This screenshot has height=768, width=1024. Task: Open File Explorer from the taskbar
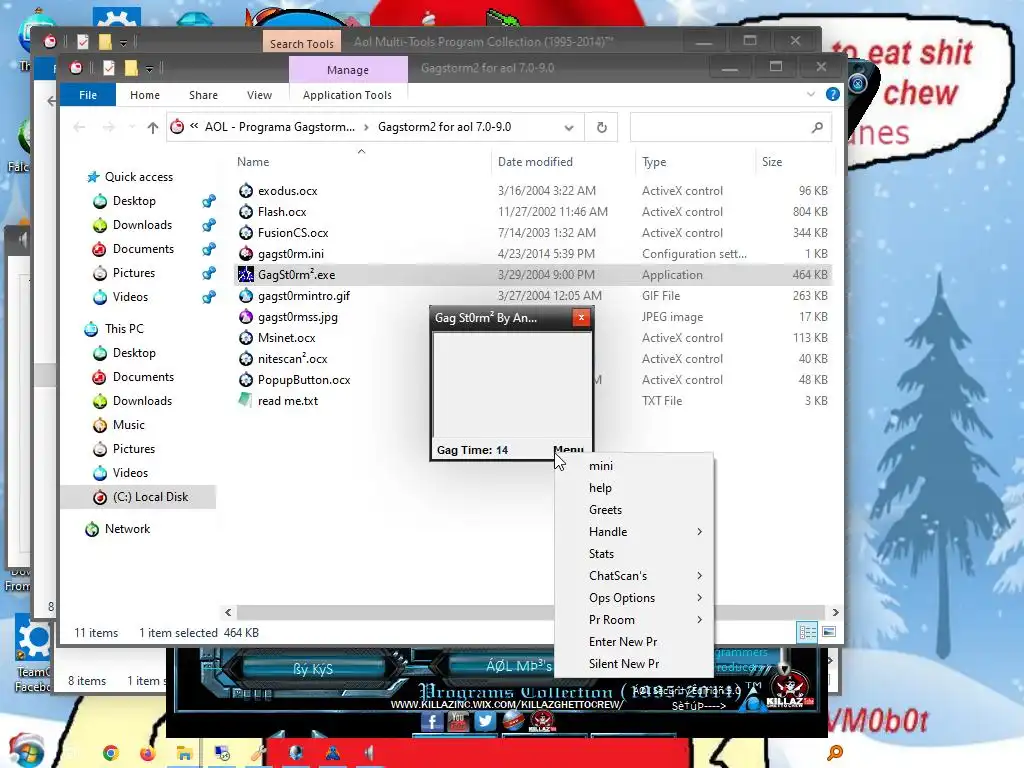184,753
